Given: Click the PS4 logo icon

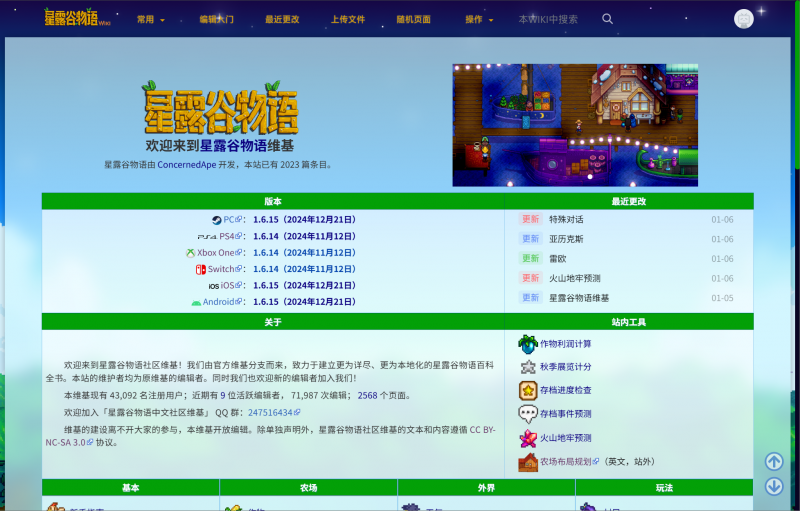Looking at the screenshot, I should pos(207,237).
